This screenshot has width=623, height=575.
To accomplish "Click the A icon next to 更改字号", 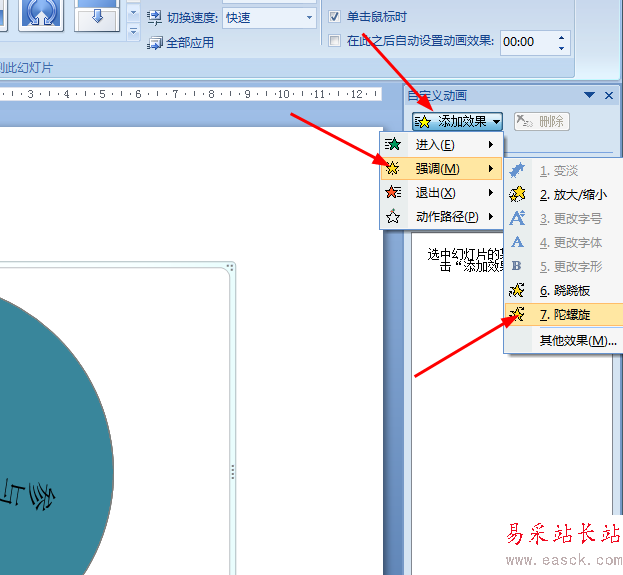I will [x=517, y=218].
